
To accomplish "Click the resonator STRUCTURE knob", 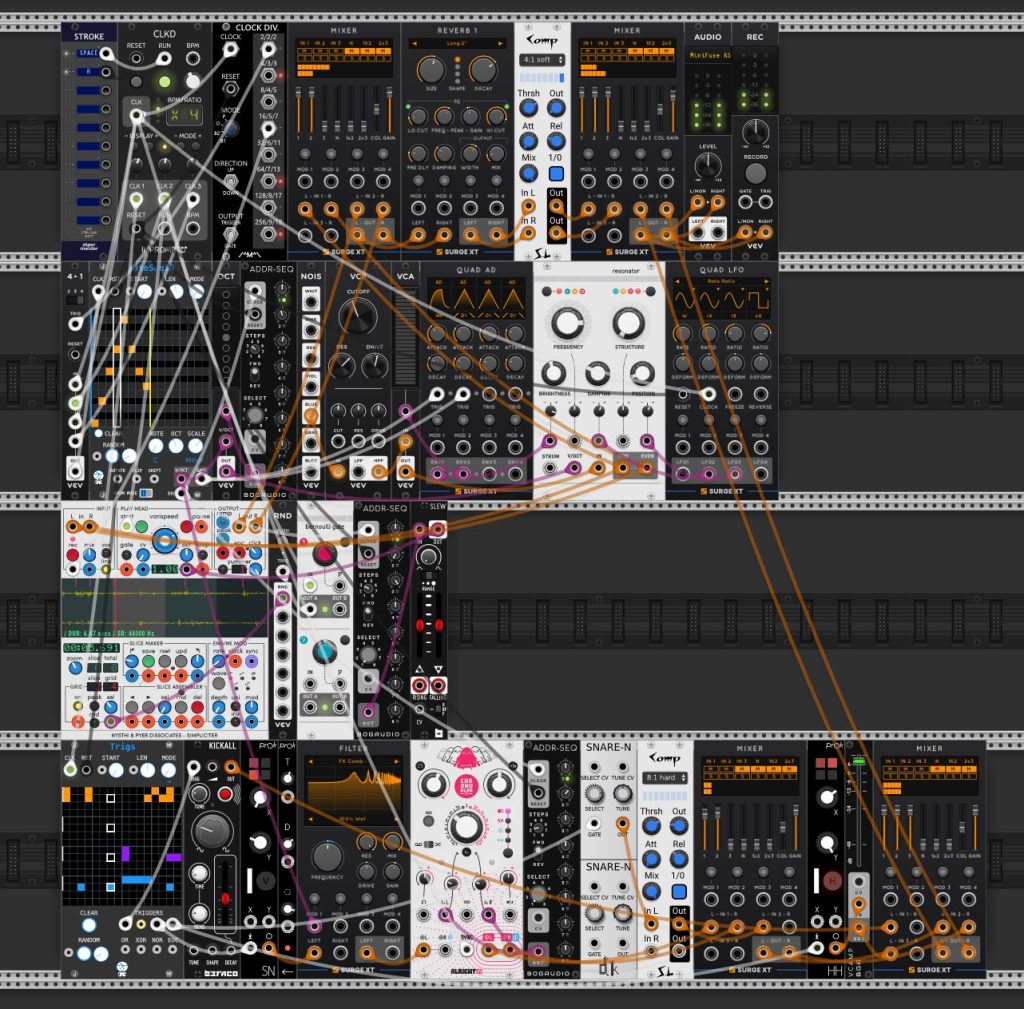I will click(628, 323).
